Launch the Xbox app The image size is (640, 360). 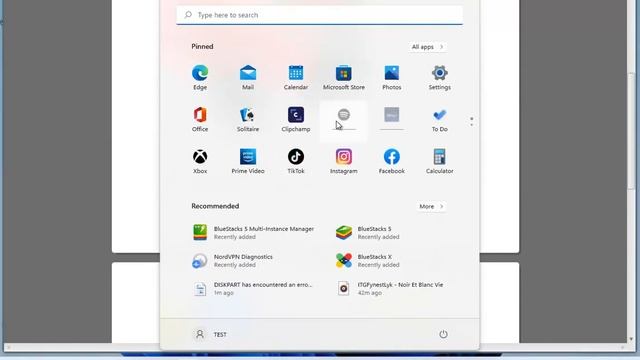[x=200, y=162]
